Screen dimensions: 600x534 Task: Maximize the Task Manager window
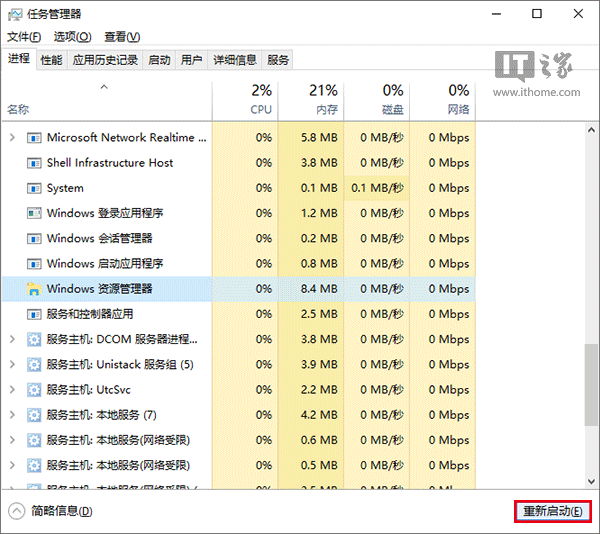coord(537,14)
